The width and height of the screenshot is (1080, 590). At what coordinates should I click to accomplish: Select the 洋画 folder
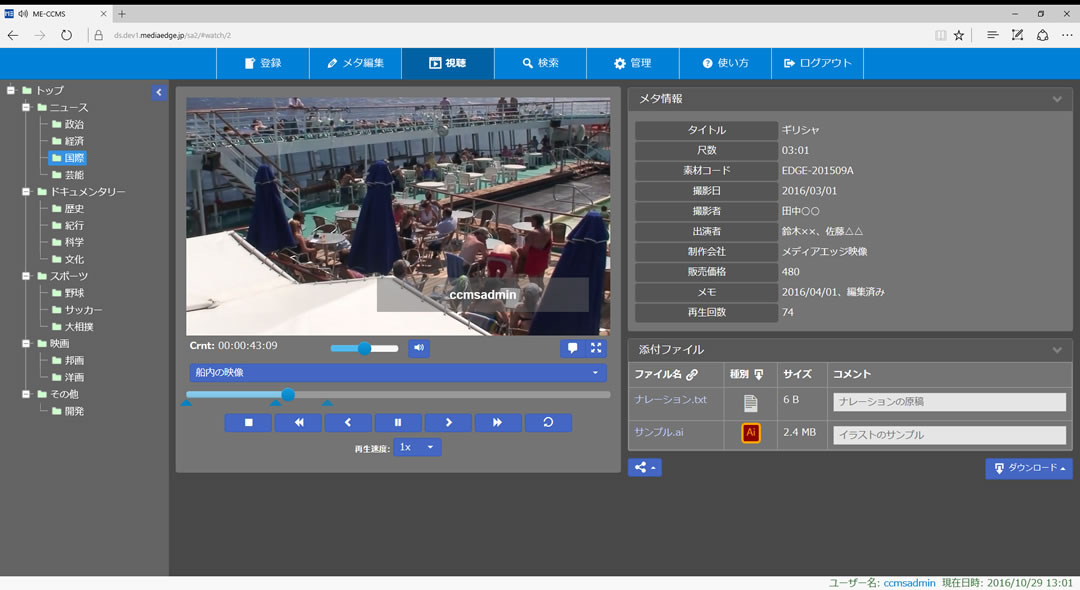point(68,377)
